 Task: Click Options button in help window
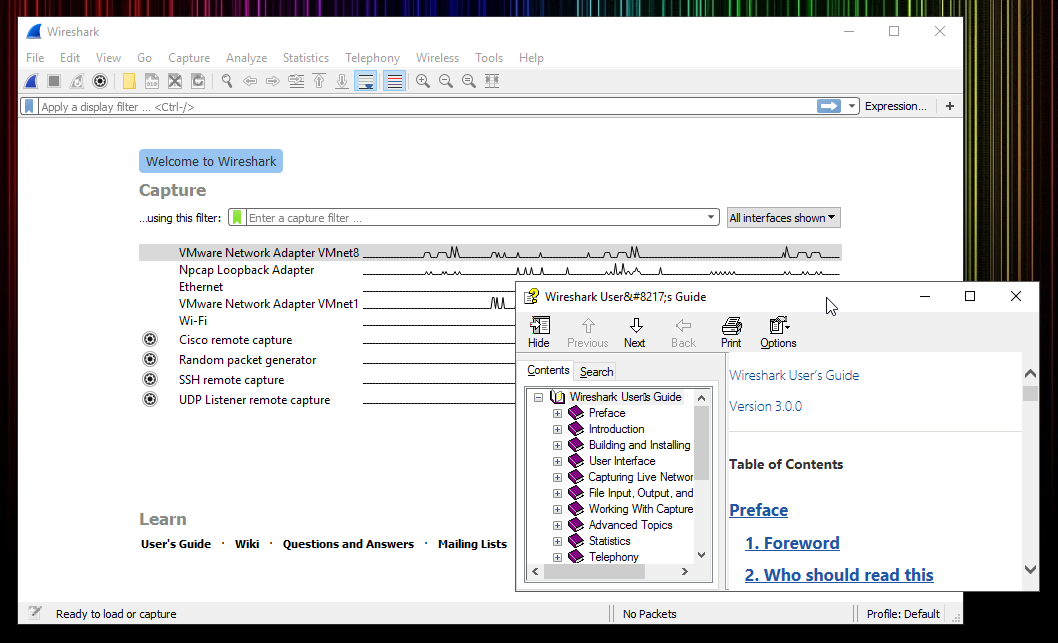778,333
